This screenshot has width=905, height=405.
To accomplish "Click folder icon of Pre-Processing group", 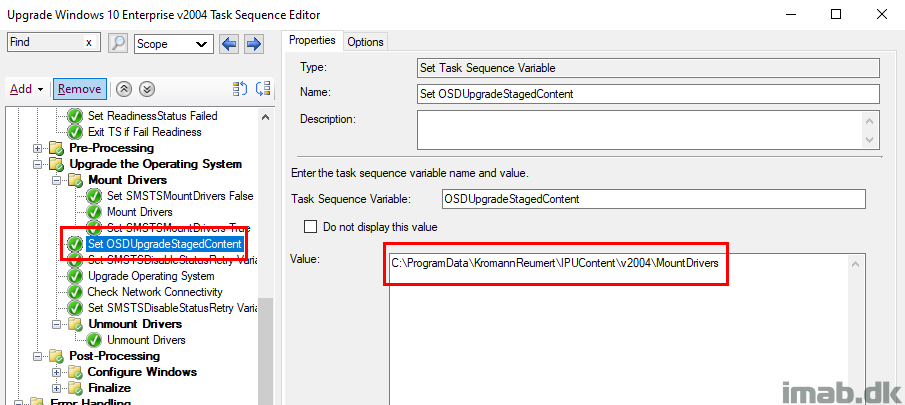I will tap(57, 148).
